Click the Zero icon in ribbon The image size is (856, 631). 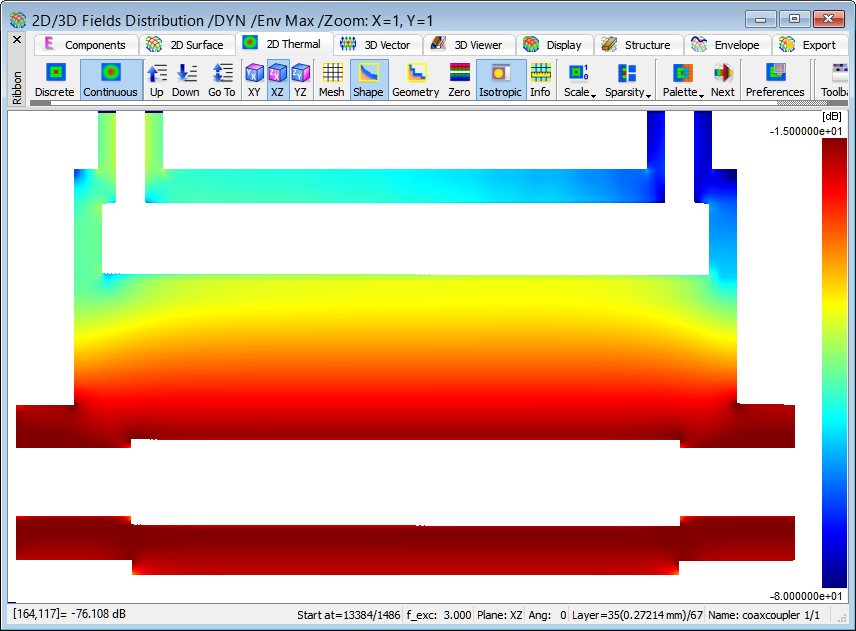pos(459,80)
